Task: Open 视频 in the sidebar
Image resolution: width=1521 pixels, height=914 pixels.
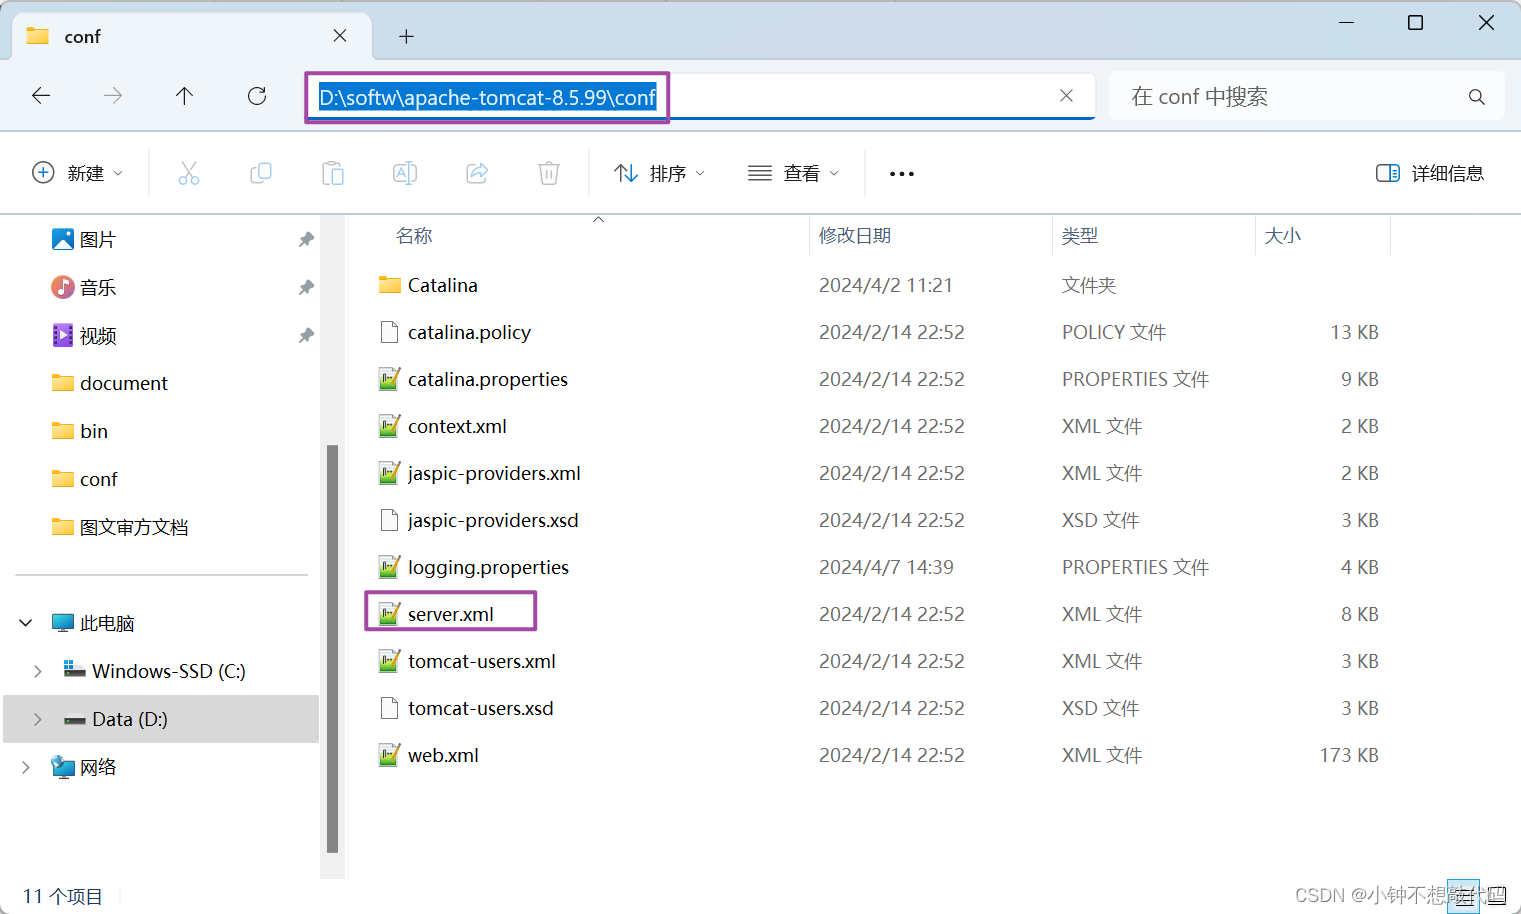Action: [x=98, y=336]
